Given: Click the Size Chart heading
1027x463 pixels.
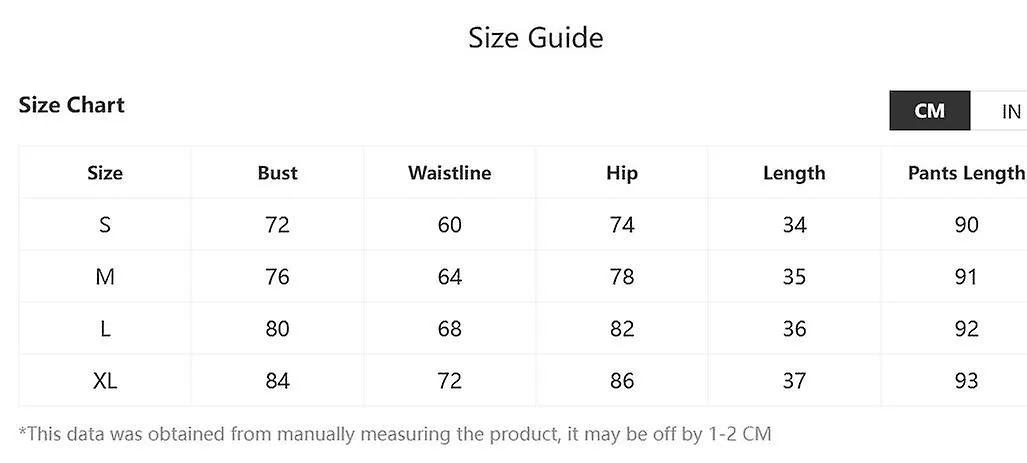Looking at the screenshot, I should [71, 105].
